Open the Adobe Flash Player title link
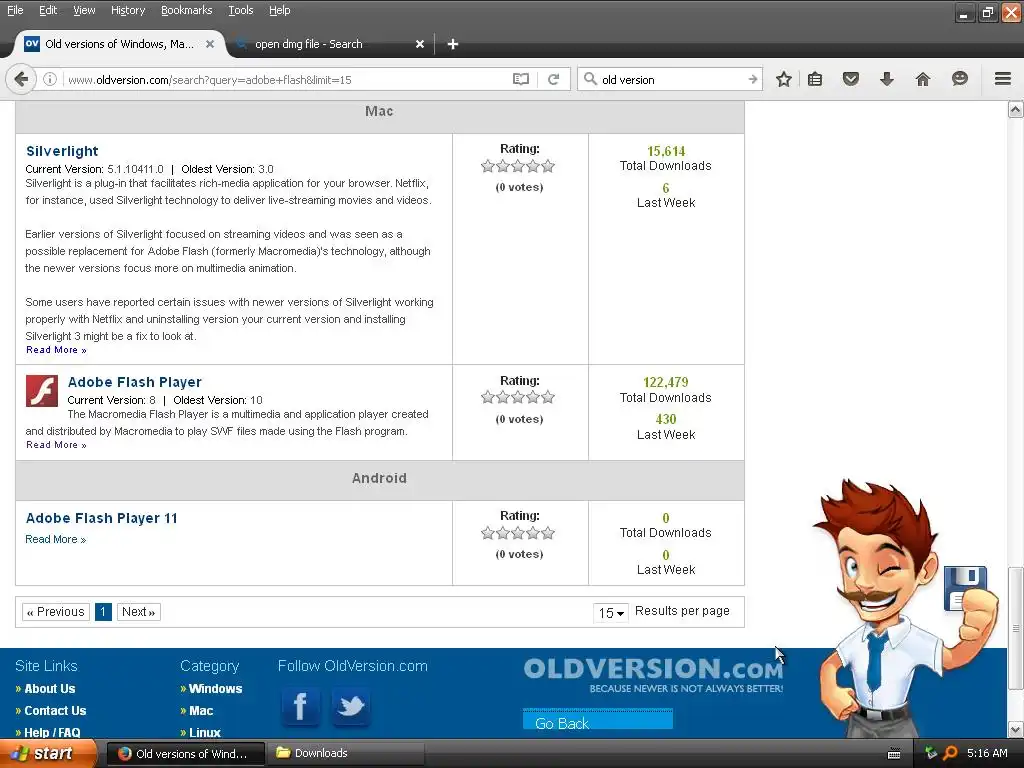The width and height of the screenshot is (1024, 768). click(135, 382)
